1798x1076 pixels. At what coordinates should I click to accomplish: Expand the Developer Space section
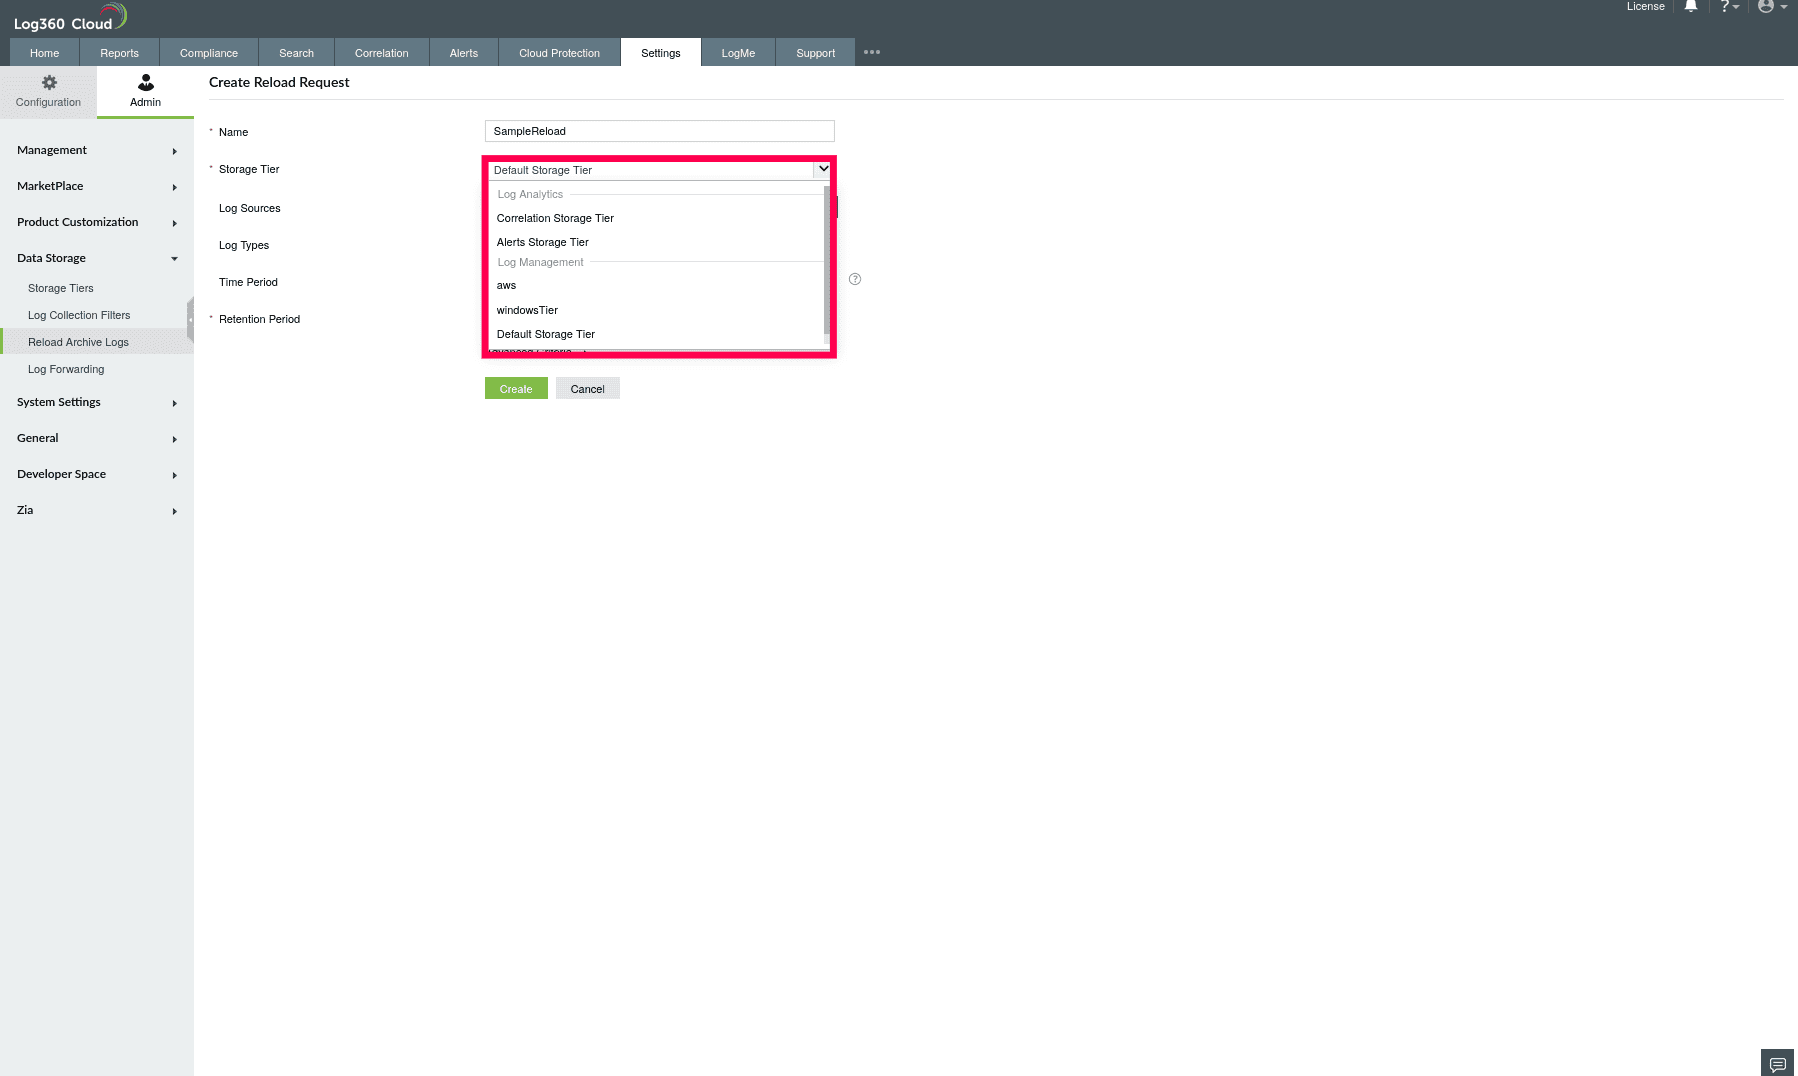click(x=97, y=474)
